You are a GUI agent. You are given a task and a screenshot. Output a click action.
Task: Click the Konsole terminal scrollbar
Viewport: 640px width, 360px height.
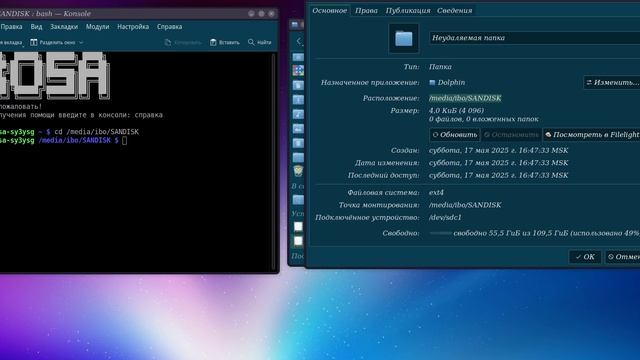[x=273, y=161]
